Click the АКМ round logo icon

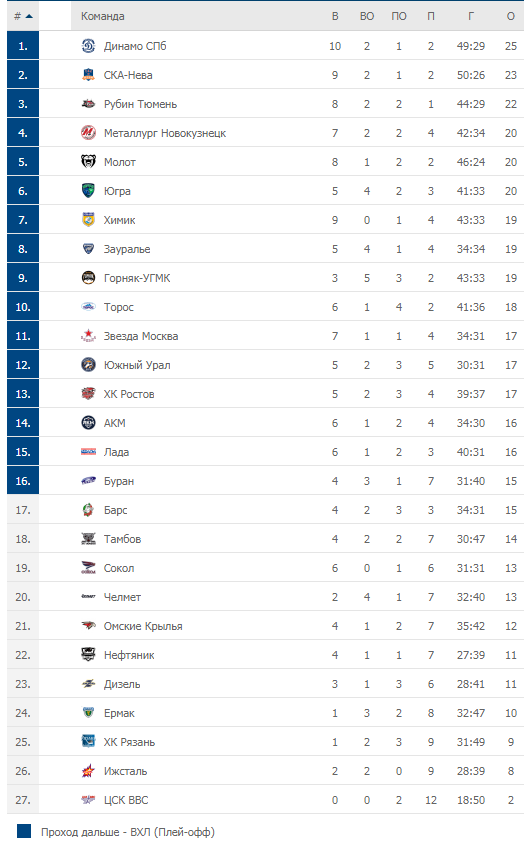point(88,423)
